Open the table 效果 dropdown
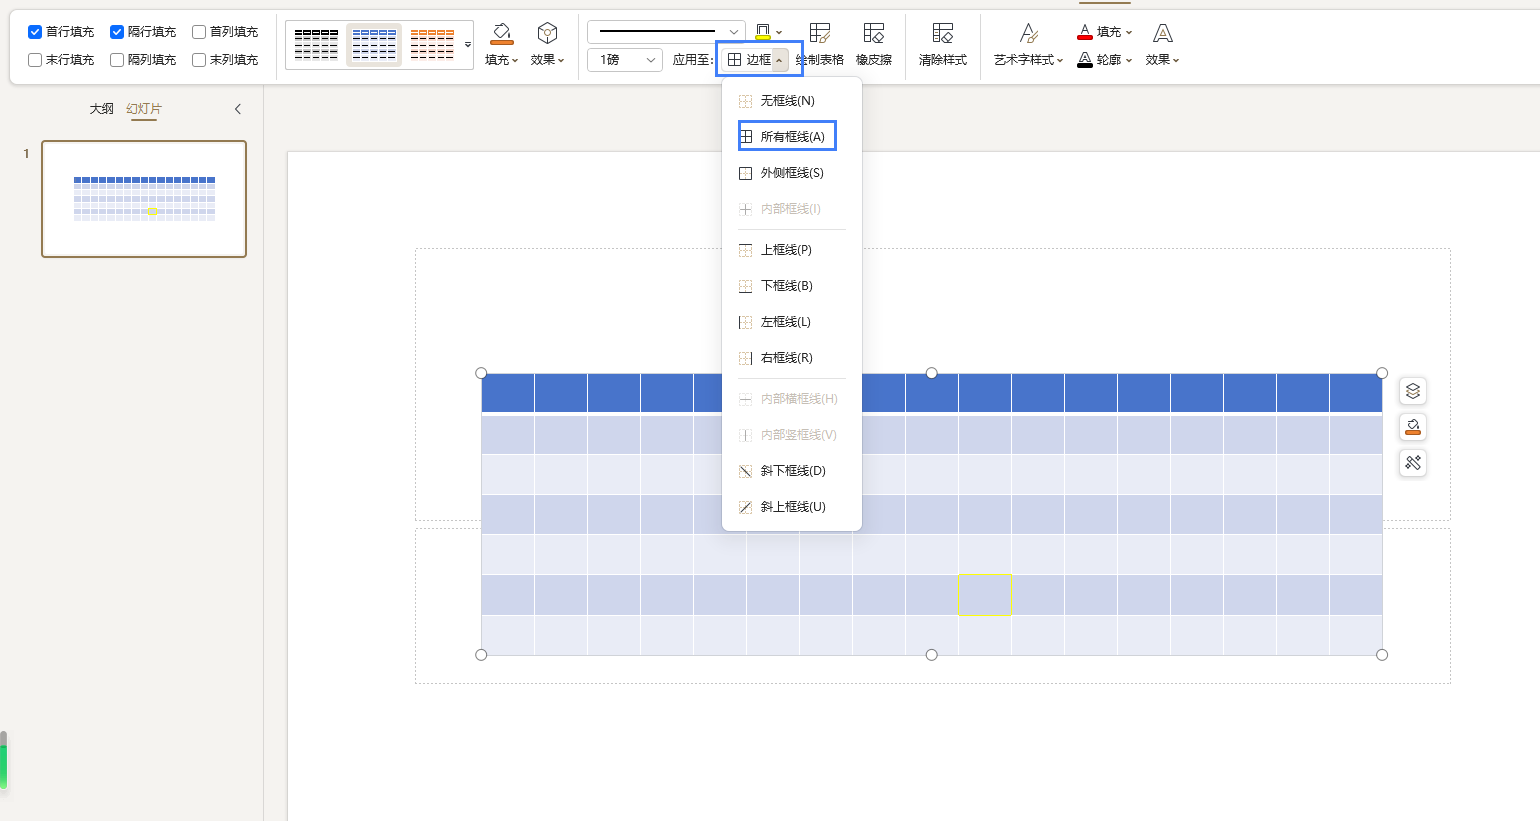Viewport: 1540px width, 821px height. [548, 60]
